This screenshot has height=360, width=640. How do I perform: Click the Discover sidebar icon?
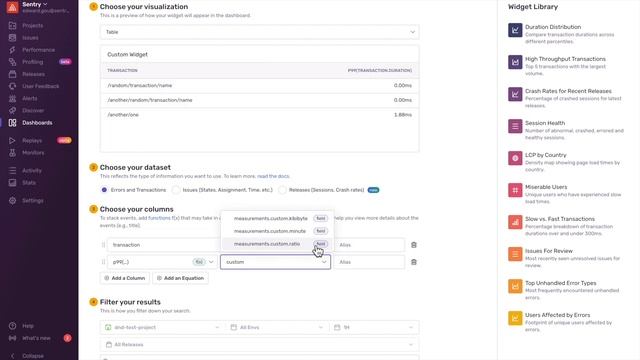pos(13,111)
